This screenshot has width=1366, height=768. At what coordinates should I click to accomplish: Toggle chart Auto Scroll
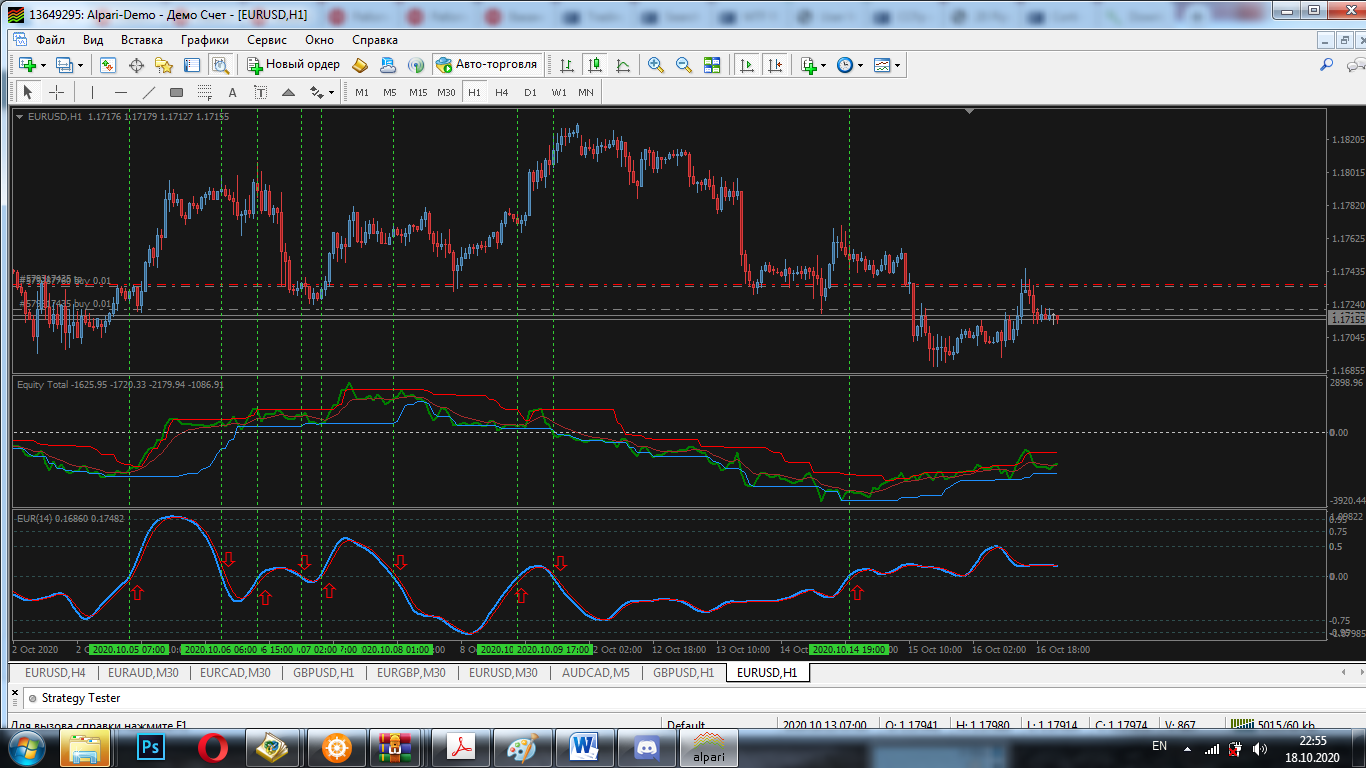(x=746, y=65)
